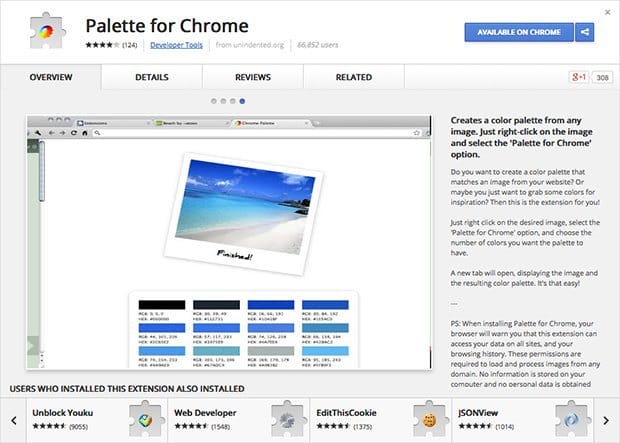
Task: Click the beach photo in the screenshot
Action: point(245,207)
